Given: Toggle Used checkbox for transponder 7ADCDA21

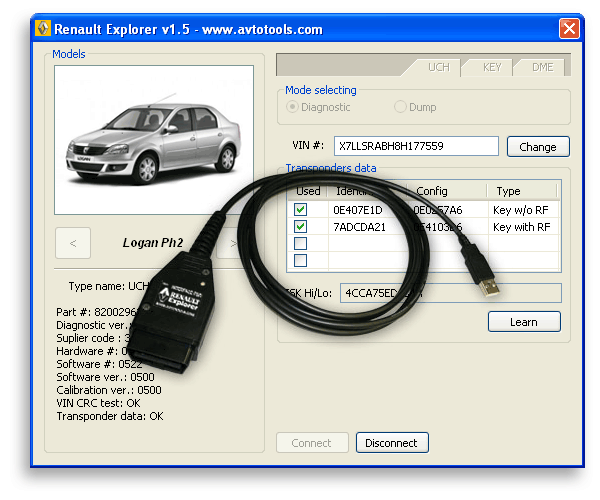Looking at the screenshot, I should (300, 226).
